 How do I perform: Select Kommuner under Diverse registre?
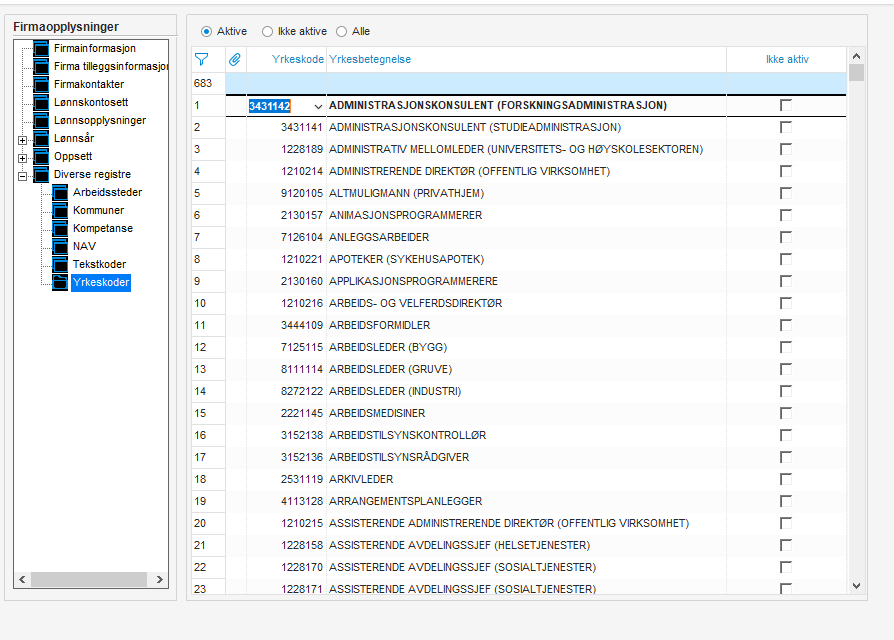98,210
